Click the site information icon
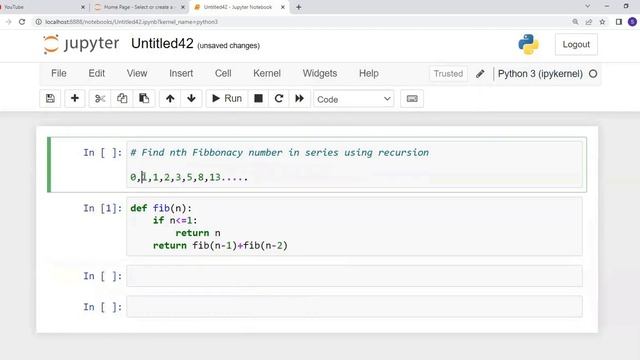Image resolution: width=640 pixels, height=360 pixels. pos(38,22)
